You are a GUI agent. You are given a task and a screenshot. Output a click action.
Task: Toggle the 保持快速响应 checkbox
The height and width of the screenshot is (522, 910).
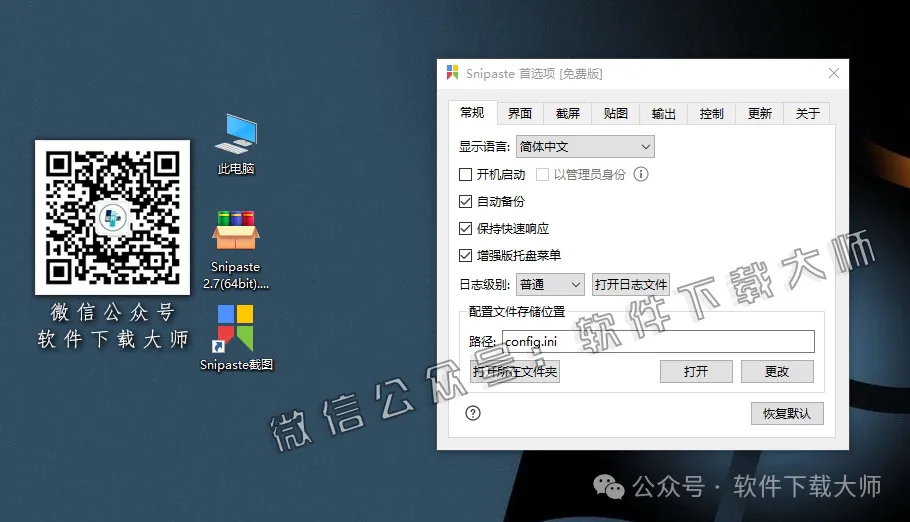(465, 228)
